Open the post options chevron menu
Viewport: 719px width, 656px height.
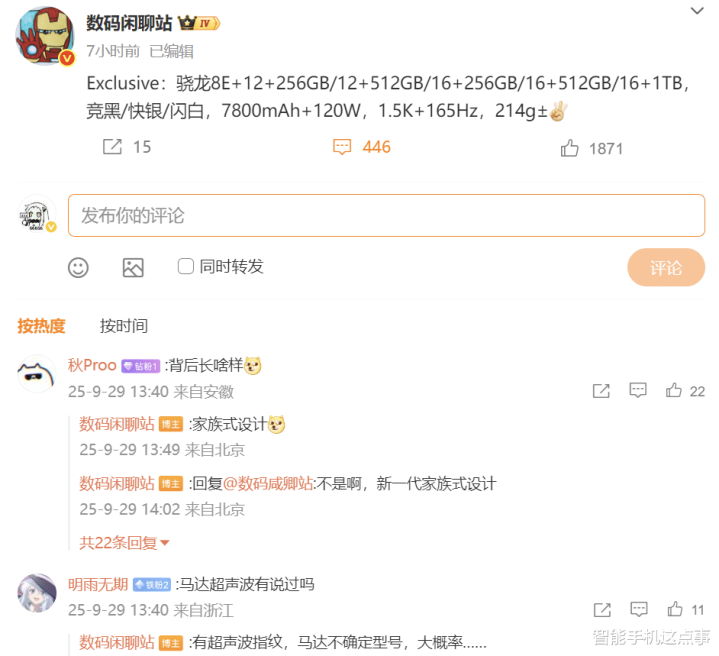point(697,10)
